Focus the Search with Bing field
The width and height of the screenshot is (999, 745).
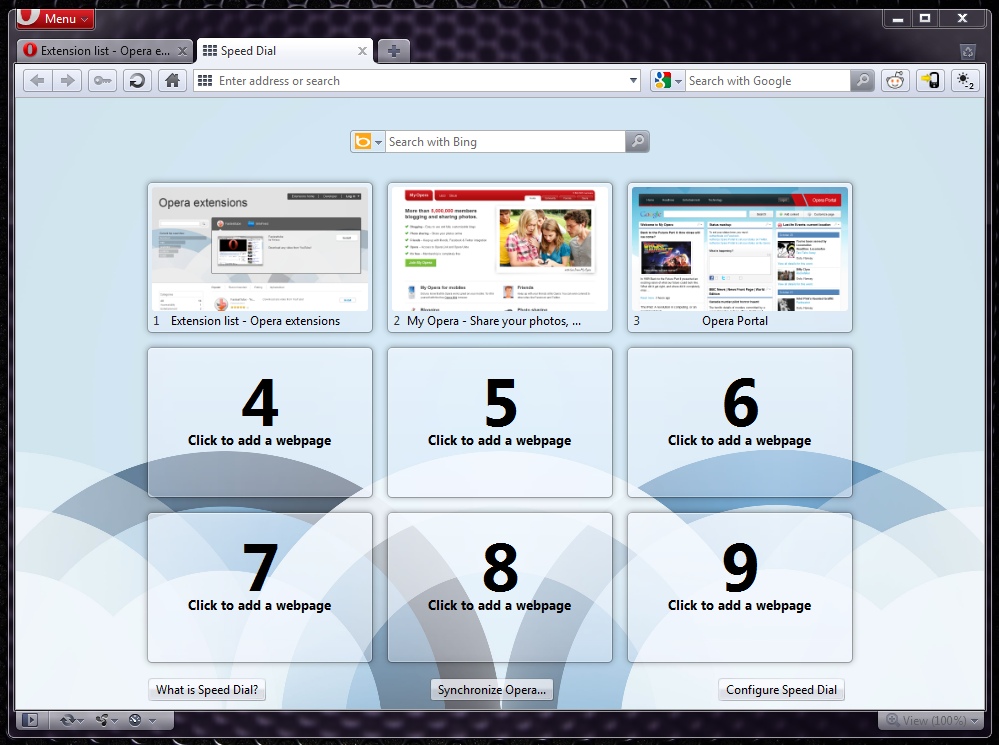(x=505, y=141)
